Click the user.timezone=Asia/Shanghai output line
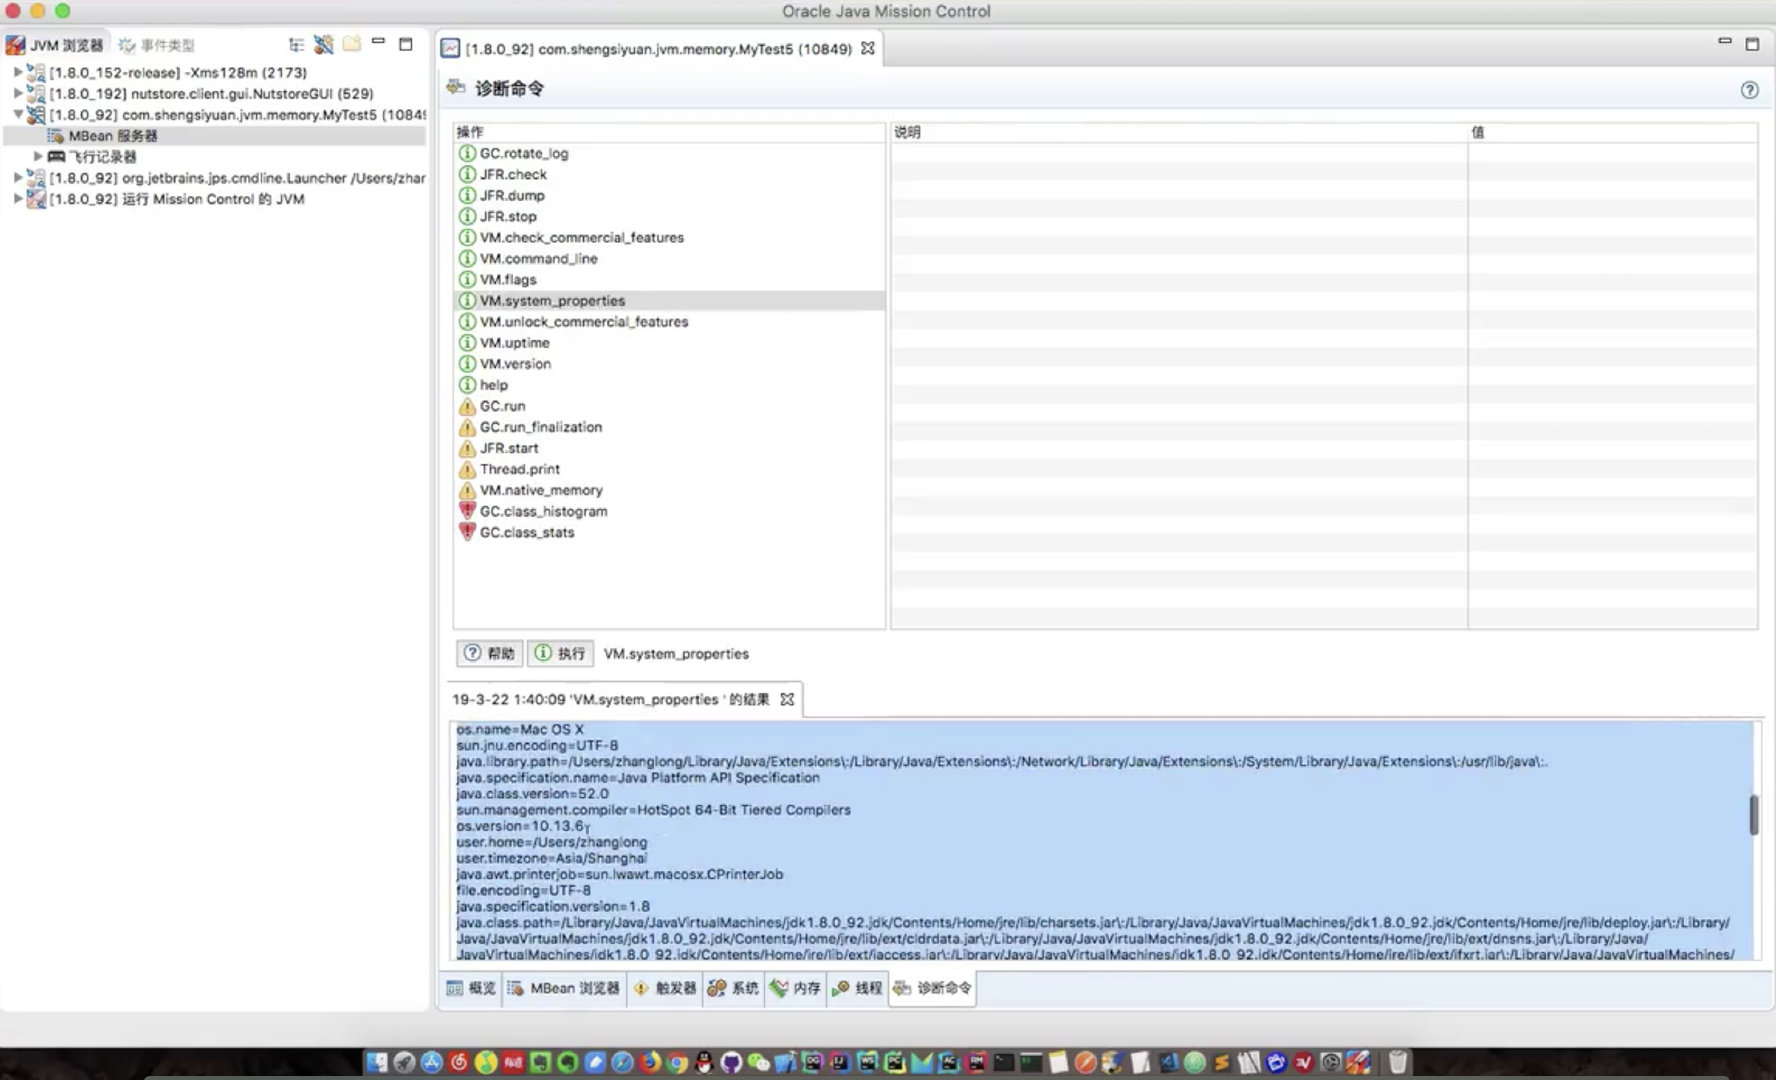 tap(552, 858)
